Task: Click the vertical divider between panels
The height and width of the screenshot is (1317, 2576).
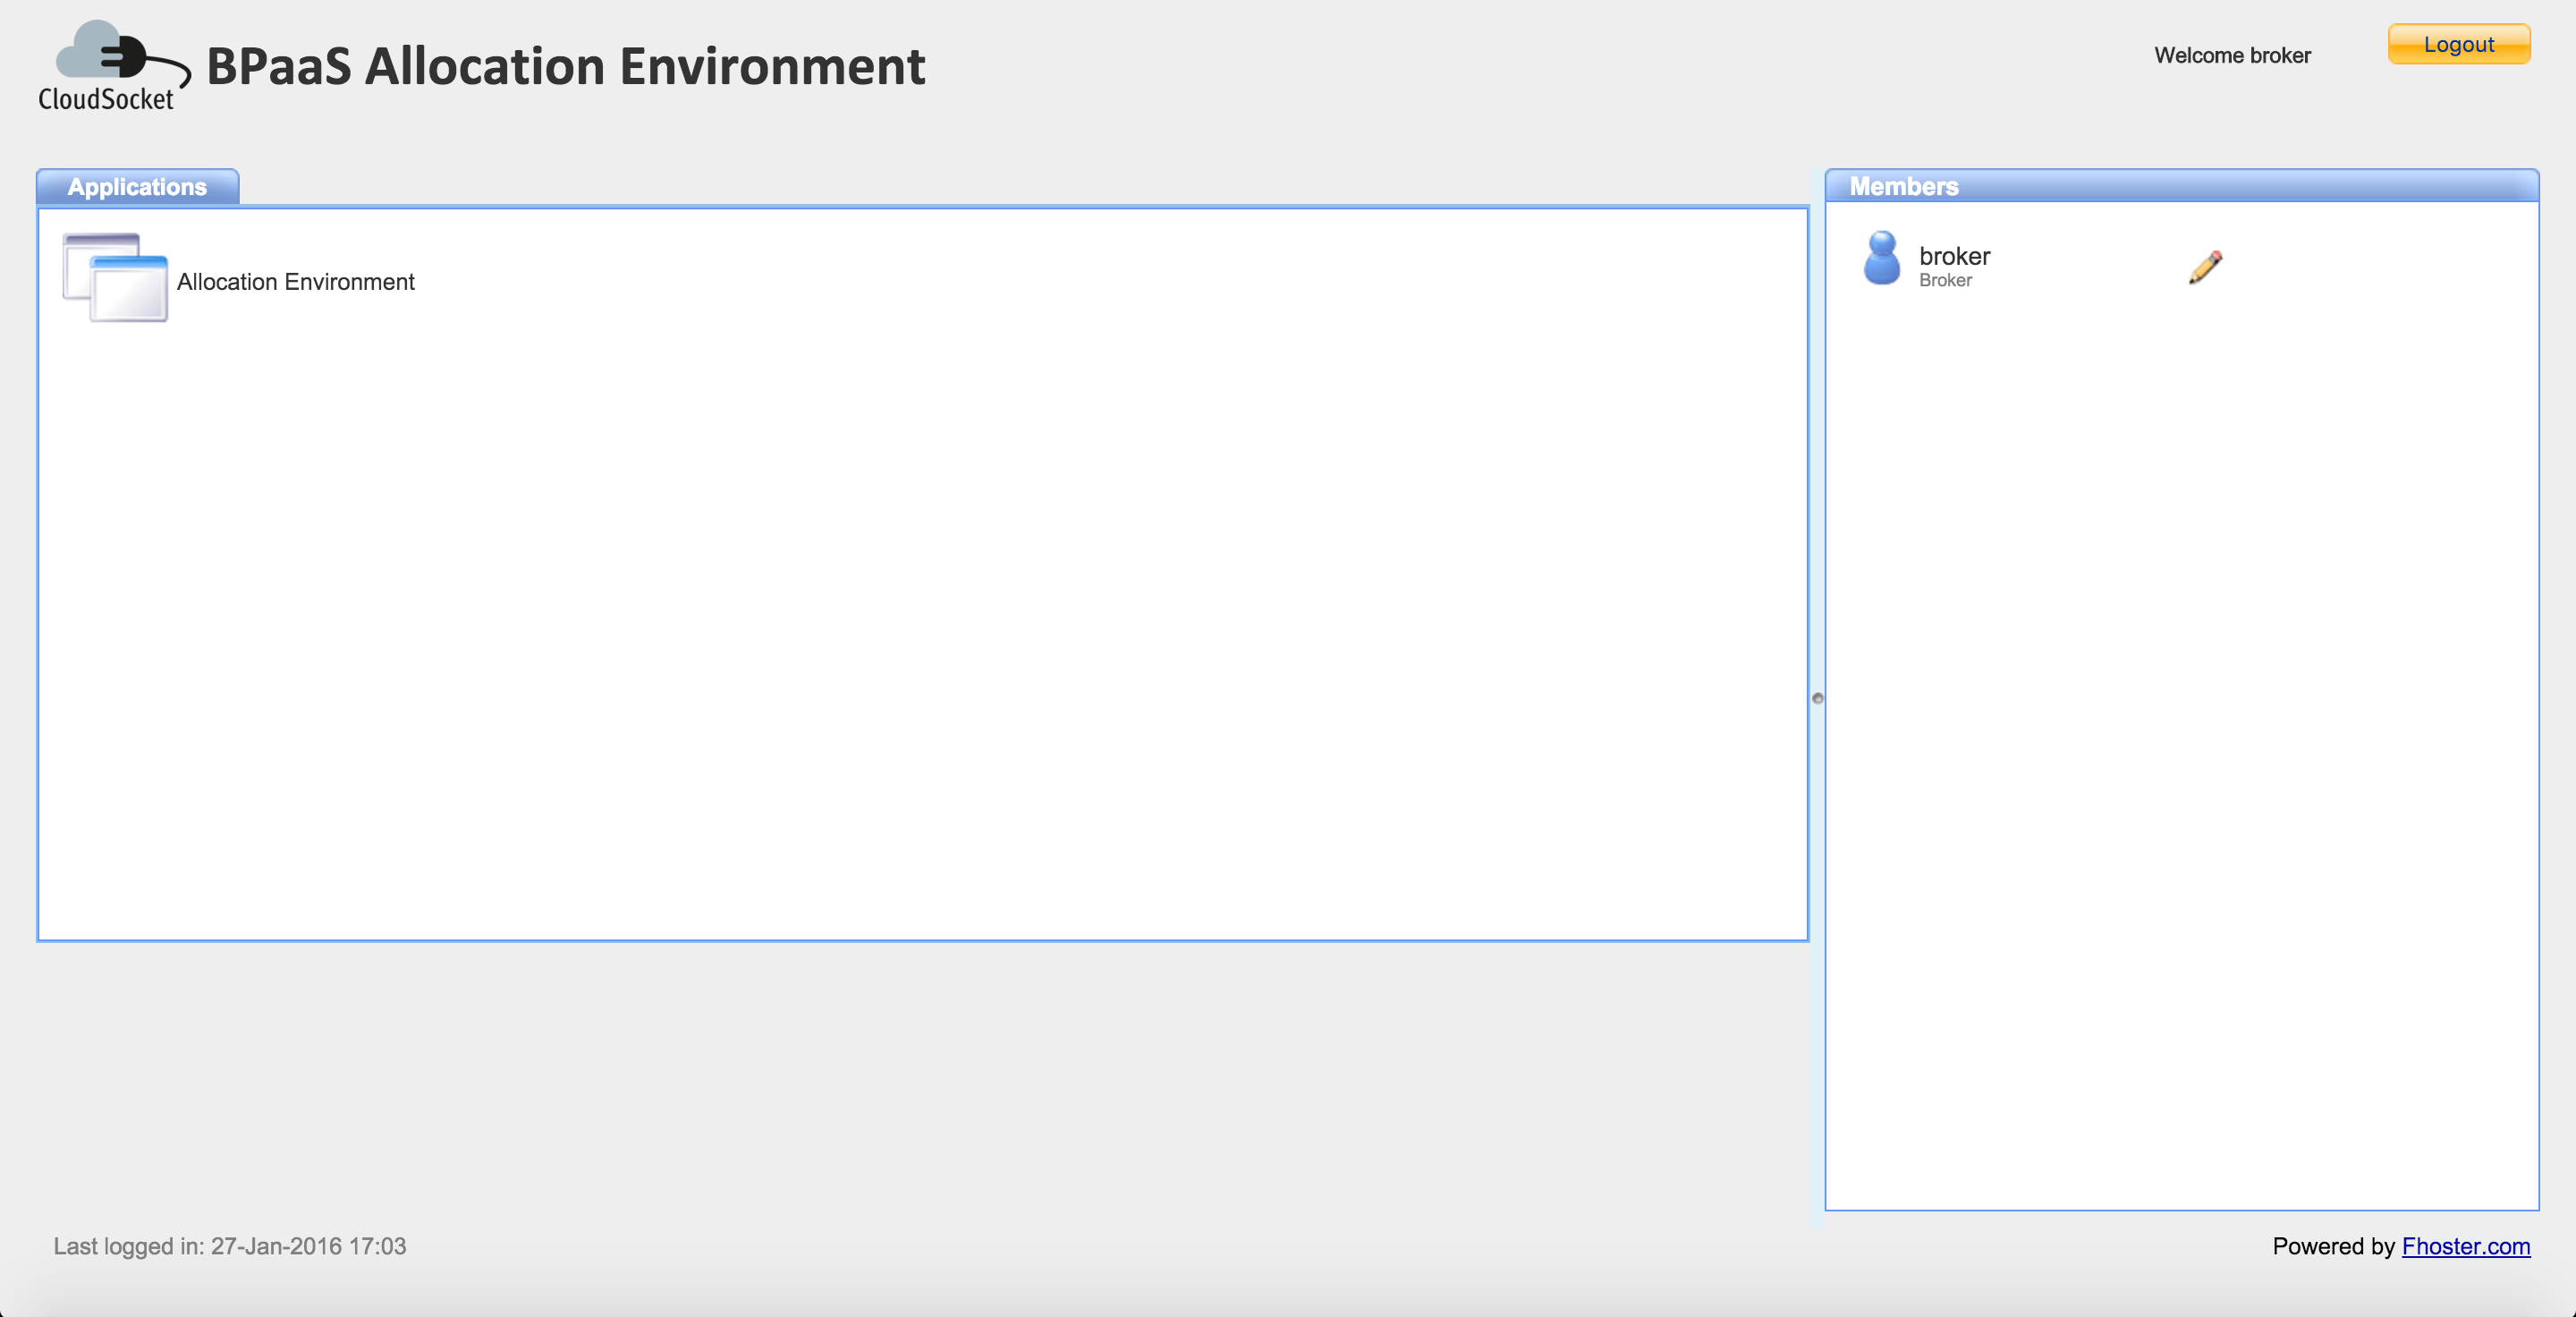Action: click(1817, 450)
